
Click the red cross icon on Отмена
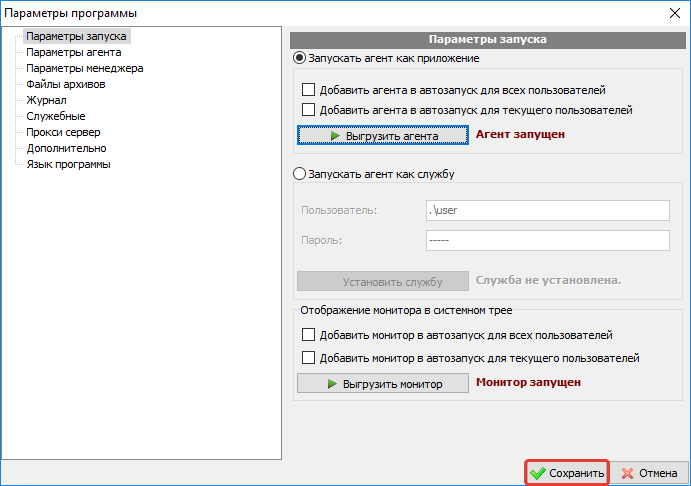coord(627,473)
